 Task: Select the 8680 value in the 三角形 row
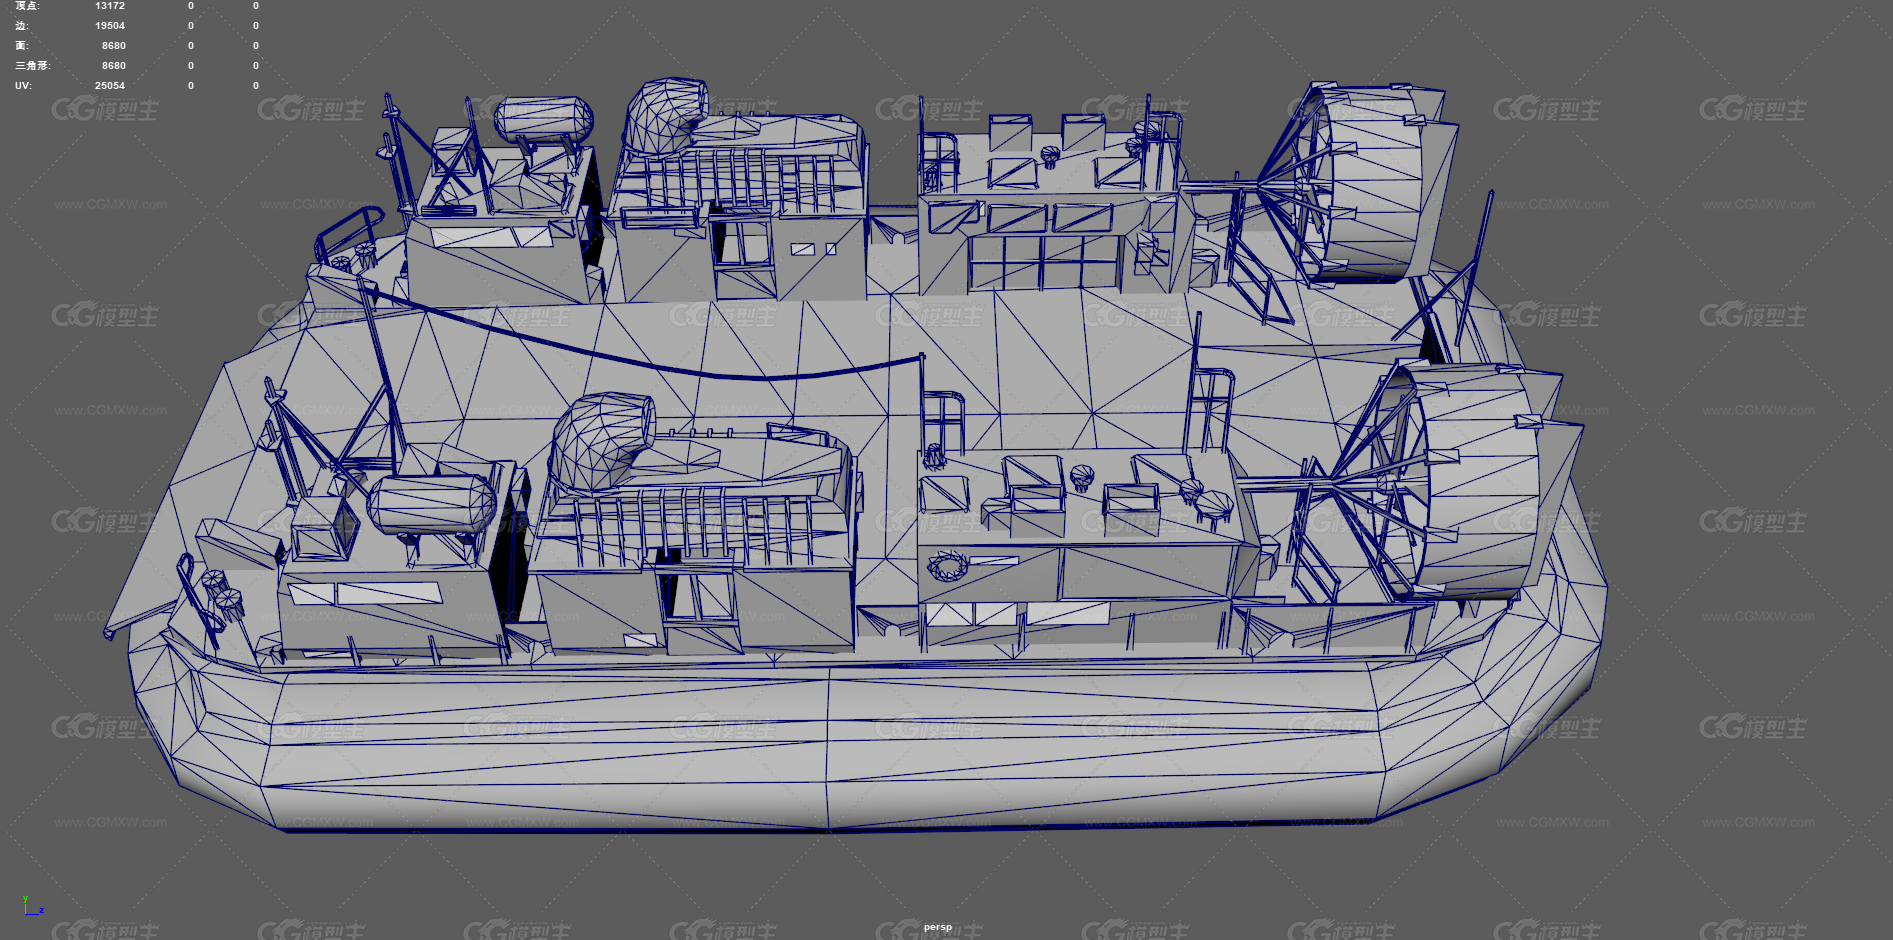click(114, 66)
